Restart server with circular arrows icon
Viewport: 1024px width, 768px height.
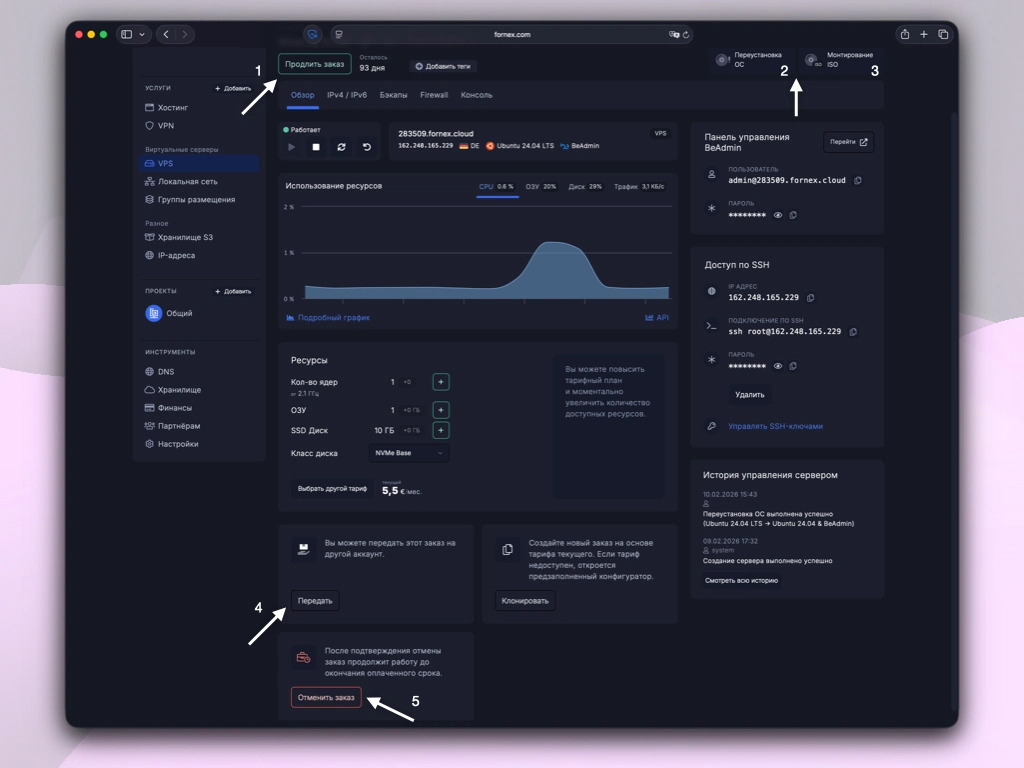[341, 147]
